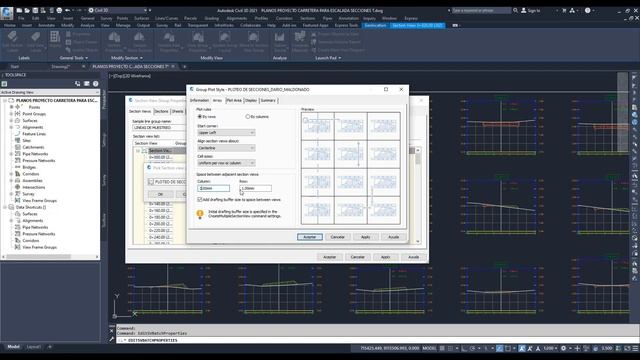Switch to the Start document tab
This screenshot has height=360, width=640.
[15, 66]
